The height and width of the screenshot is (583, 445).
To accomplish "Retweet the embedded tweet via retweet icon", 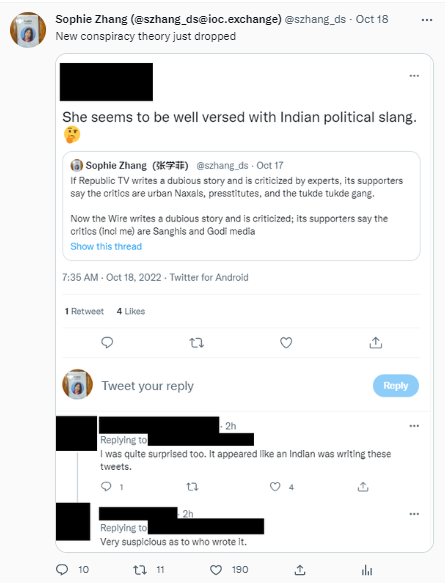I will (x=196, y=342).
